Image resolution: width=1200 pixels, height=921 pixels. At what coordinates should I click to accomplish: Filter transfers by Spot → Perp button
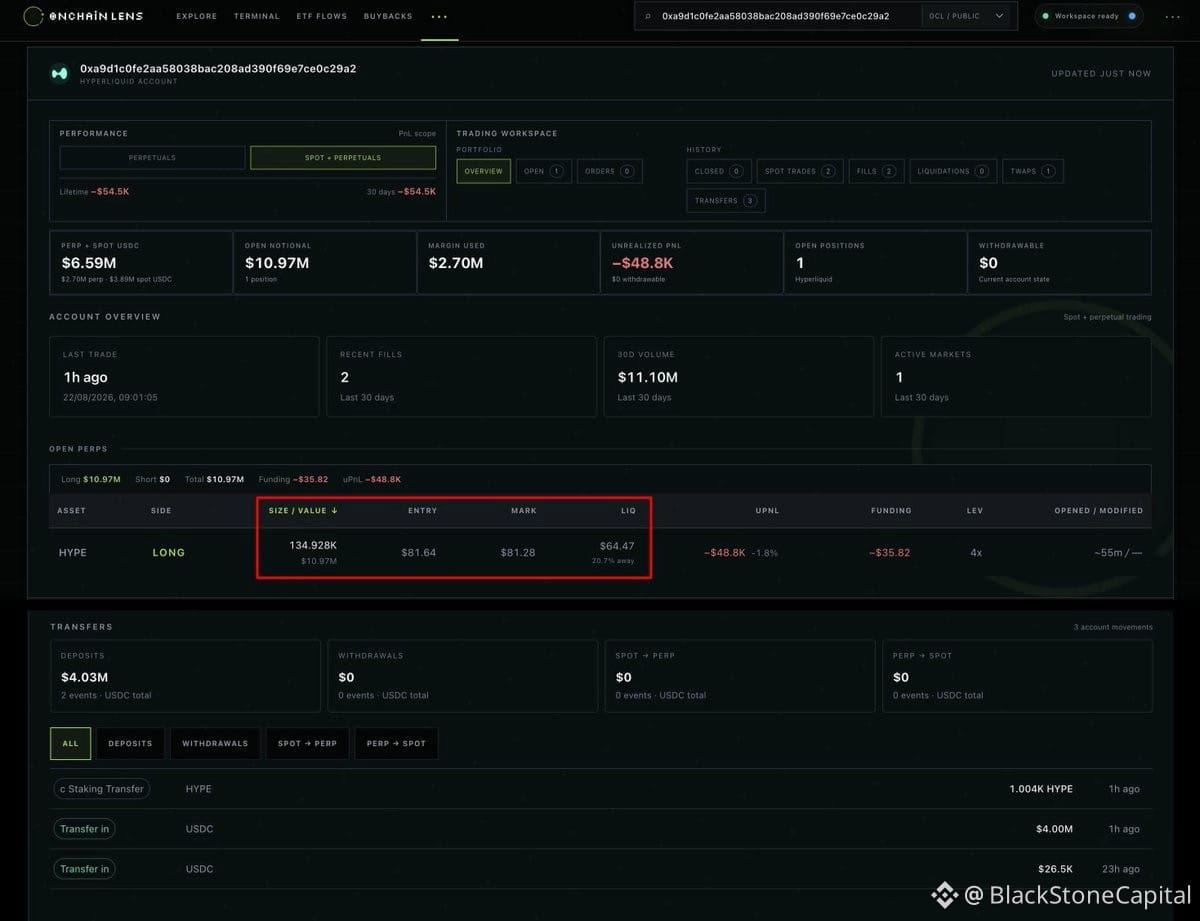click(308, 743)
